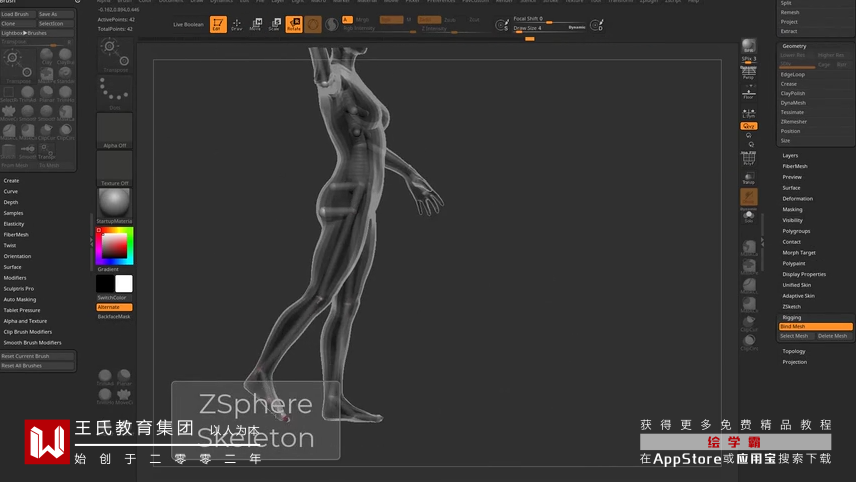Open the Projection subpalette
This screenshot has height=482, width=856.
(x=794, y=362)
